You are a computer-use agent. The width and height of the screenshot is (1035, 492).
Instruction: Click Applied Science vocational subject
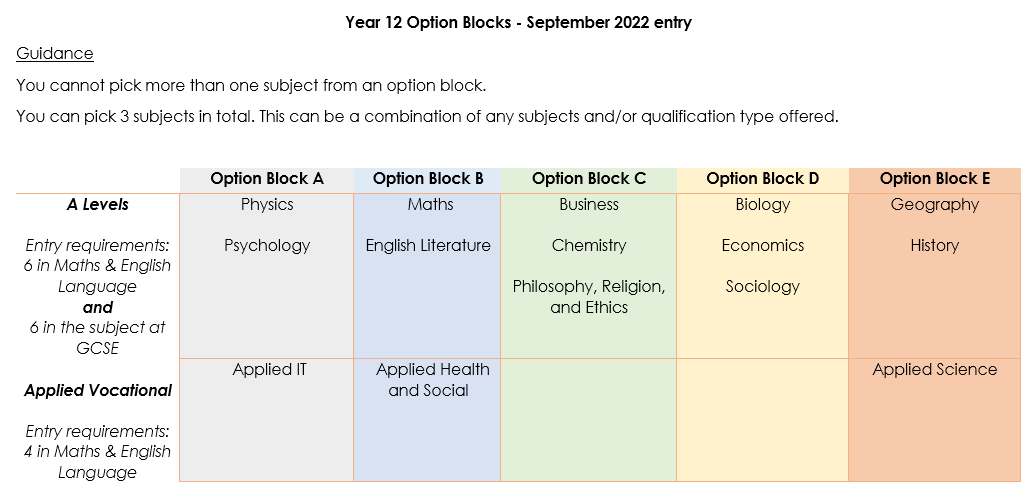pos(934,370)
